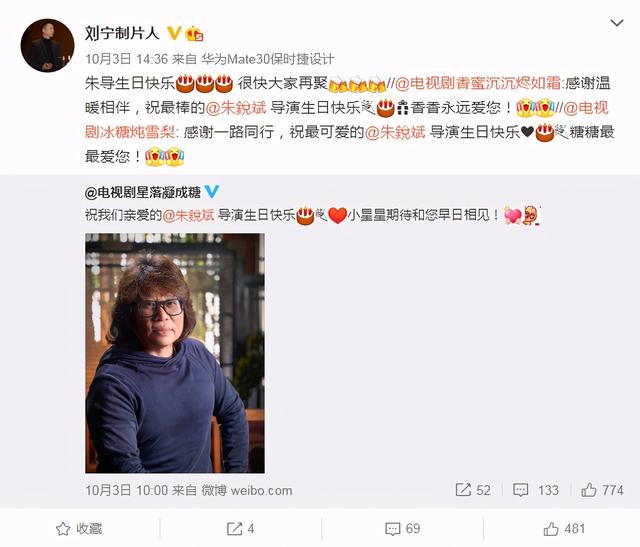Open @朱锐斌 mention in reposted text
640x547 pixels.
(x=189, y=215)
